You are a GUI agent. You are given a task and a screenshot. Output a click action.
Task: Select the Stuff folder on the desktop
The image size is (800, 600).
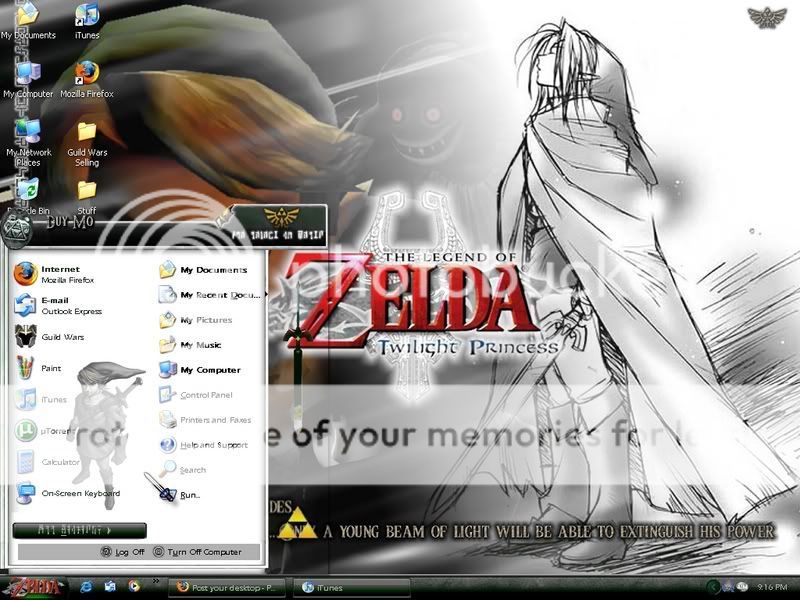coord(87,196)
